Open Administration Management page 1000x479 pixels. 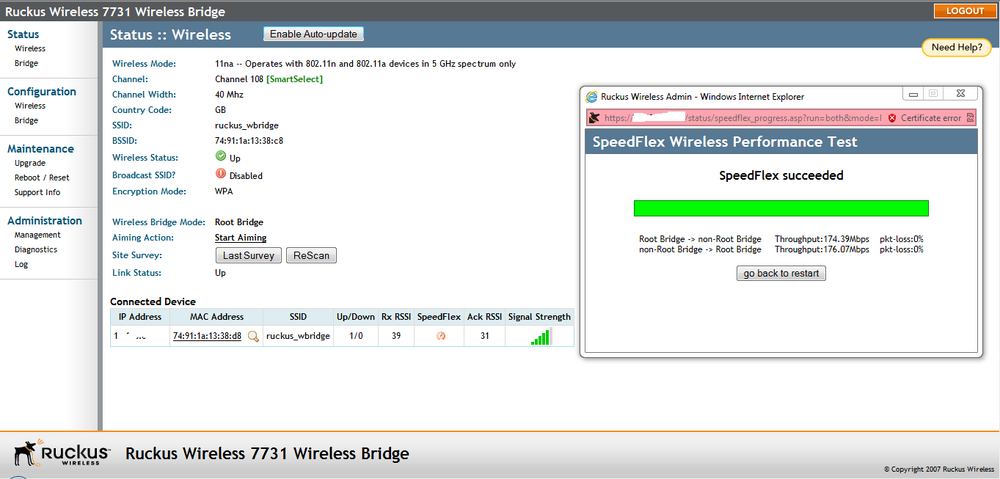[38, 235]
